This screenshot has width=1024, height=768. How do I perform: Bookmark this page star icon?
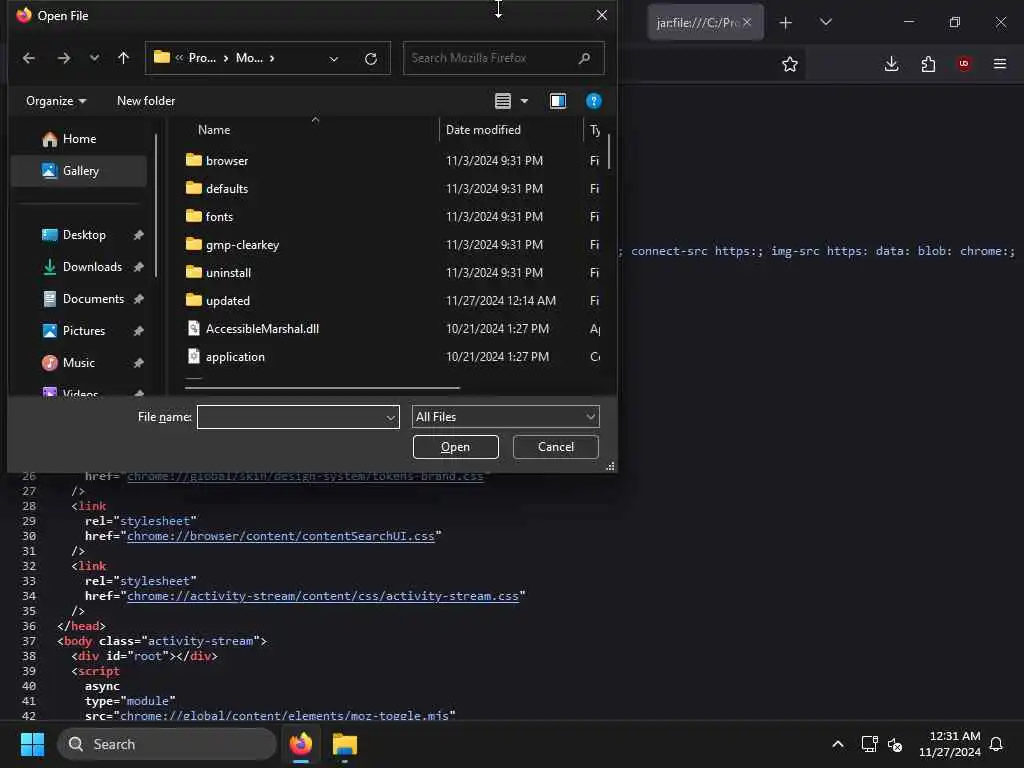(790, 64)
